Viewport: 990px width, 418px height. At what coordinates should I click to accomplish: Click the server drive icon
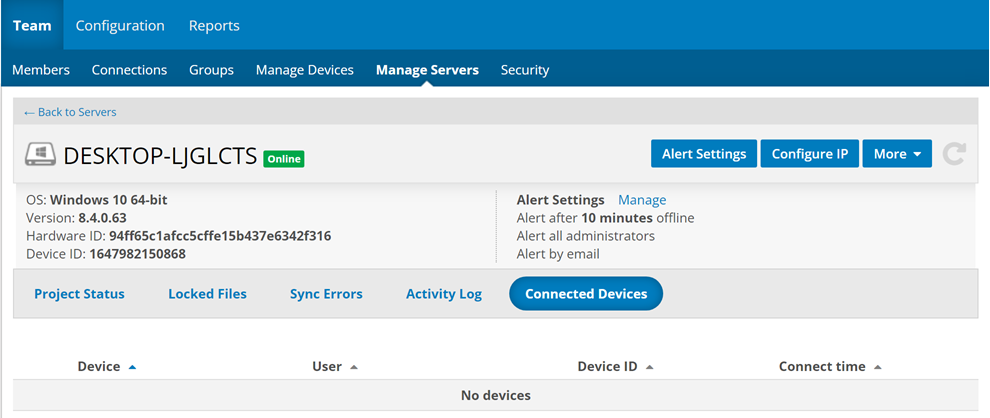[x=40, y=155]
